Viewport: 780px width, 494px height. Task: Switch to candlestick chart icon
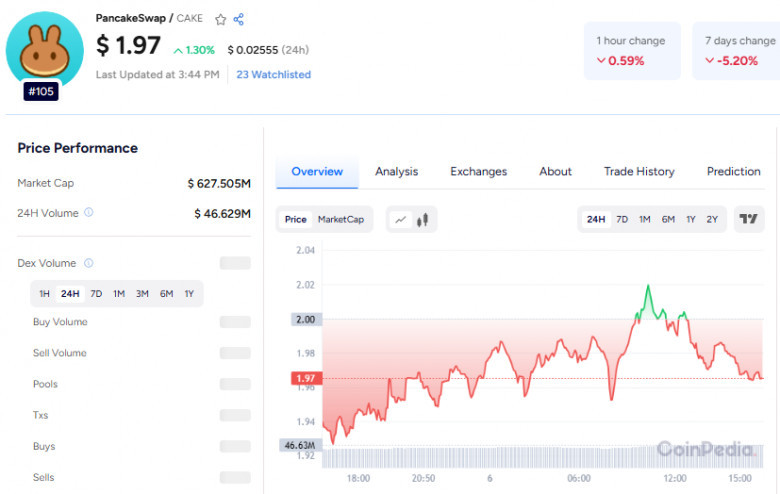point(422,219)
